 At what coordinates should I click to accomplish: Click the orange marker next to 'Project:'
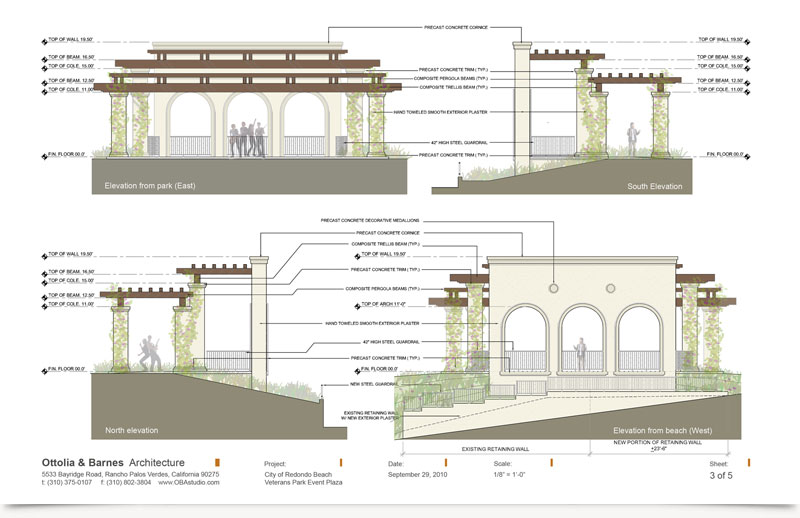(342, 463)
